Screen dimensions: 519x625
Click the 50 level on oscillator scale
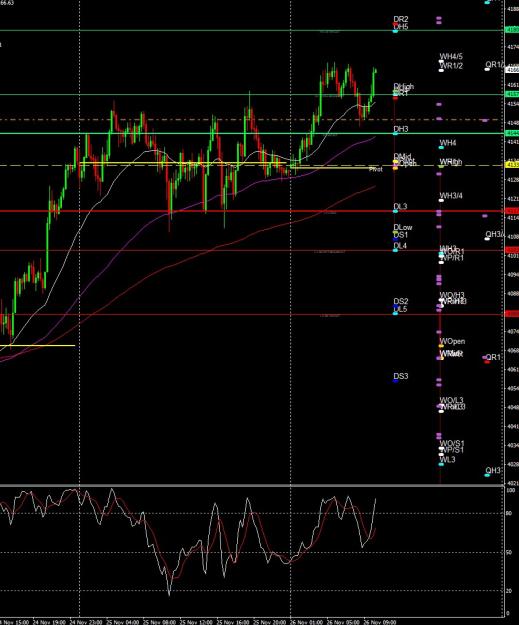tap(509, 552)
